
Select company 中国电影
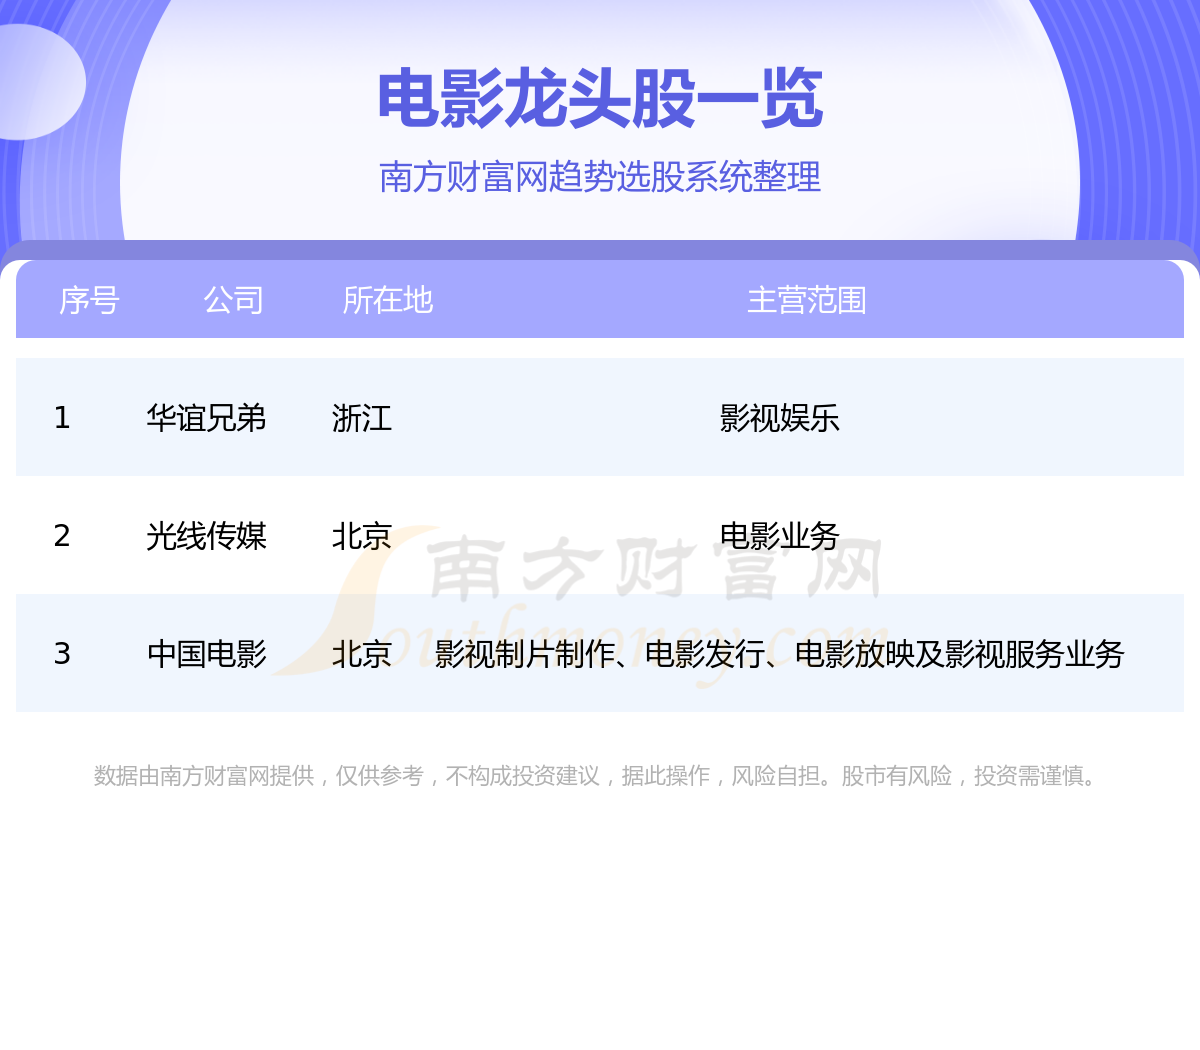coord(206,653)
